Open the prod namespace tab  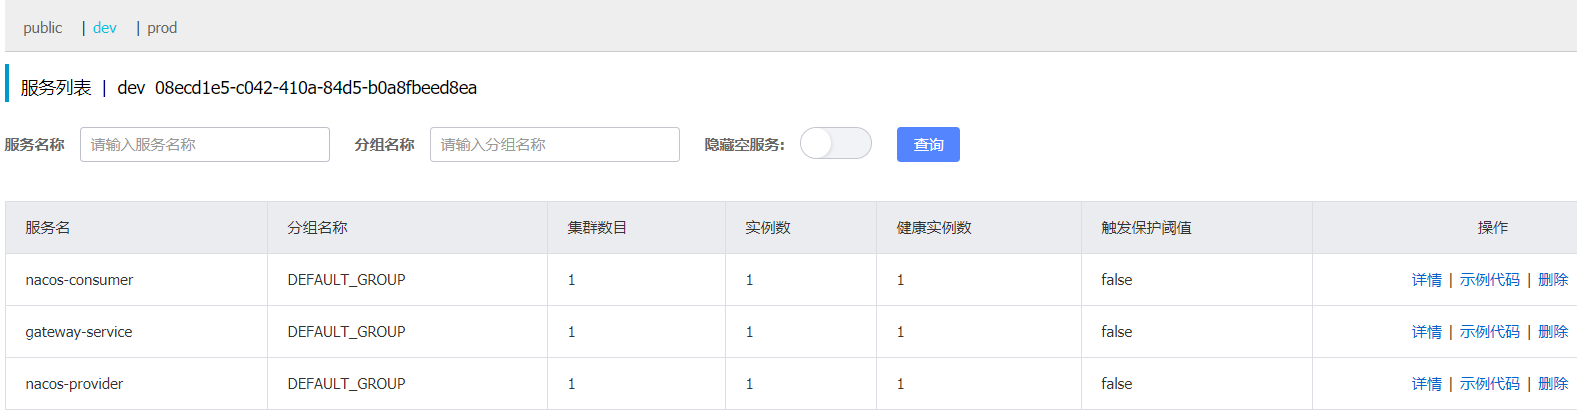(x=162, y=28)
